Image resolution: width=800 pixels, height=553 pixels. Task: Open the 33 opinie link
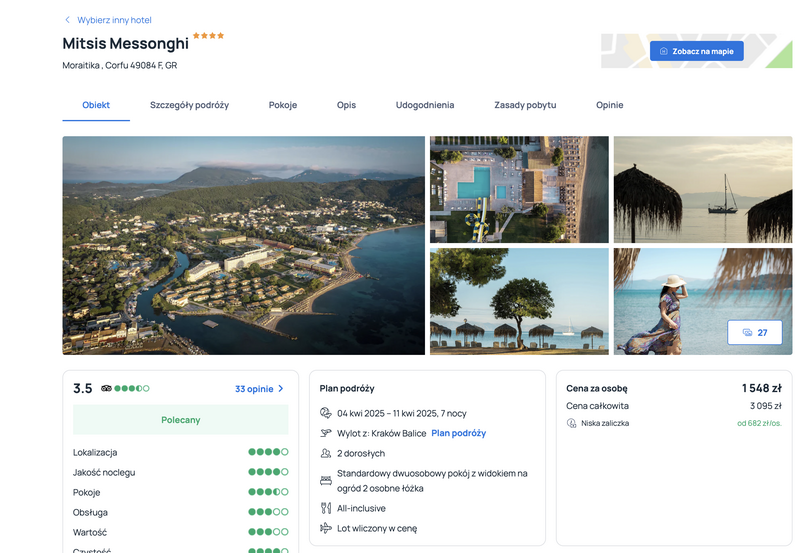click(254, 389)
